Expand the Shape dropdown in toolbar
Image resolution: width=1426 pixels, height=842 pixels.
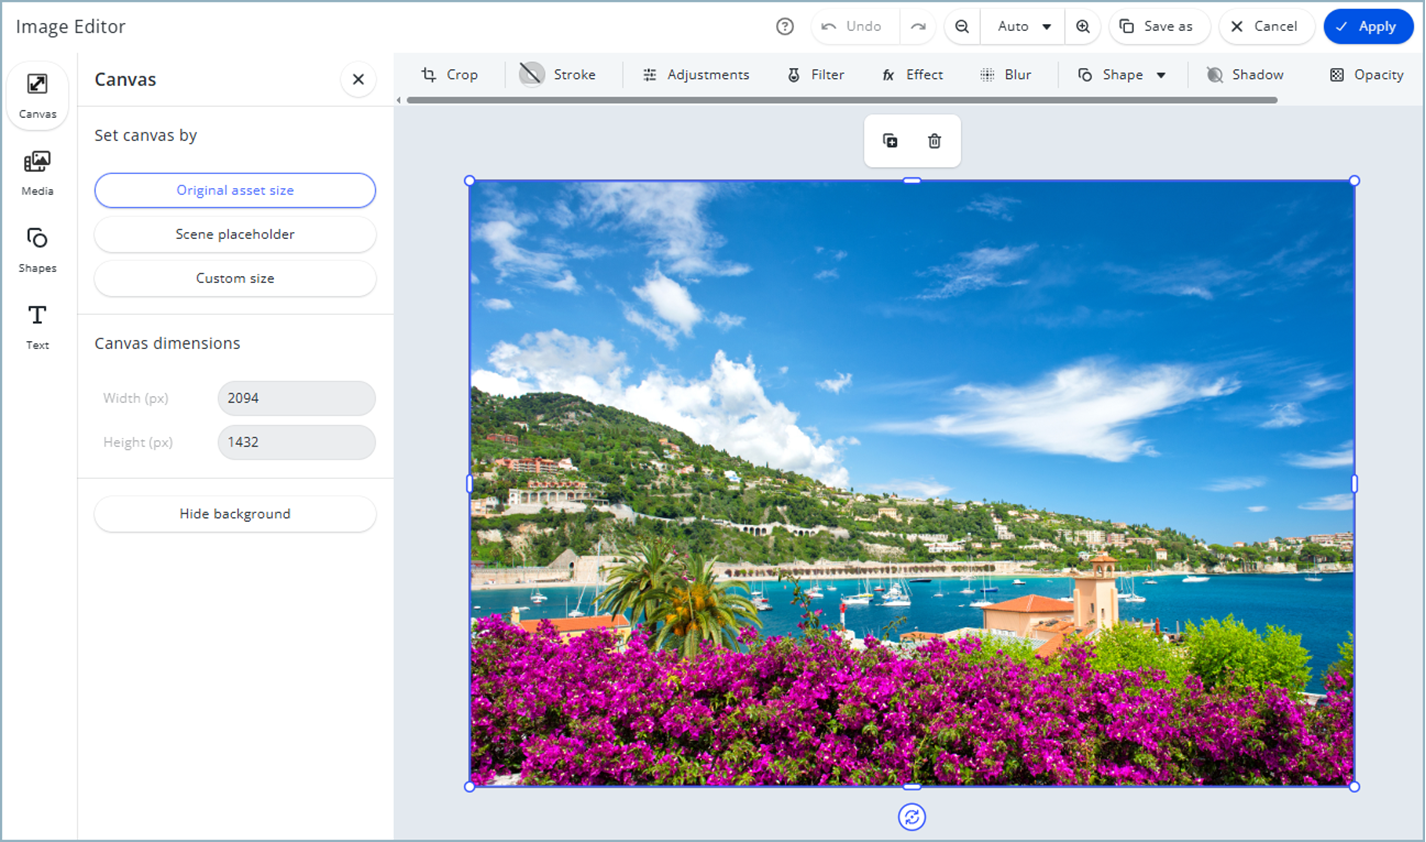1122,75
